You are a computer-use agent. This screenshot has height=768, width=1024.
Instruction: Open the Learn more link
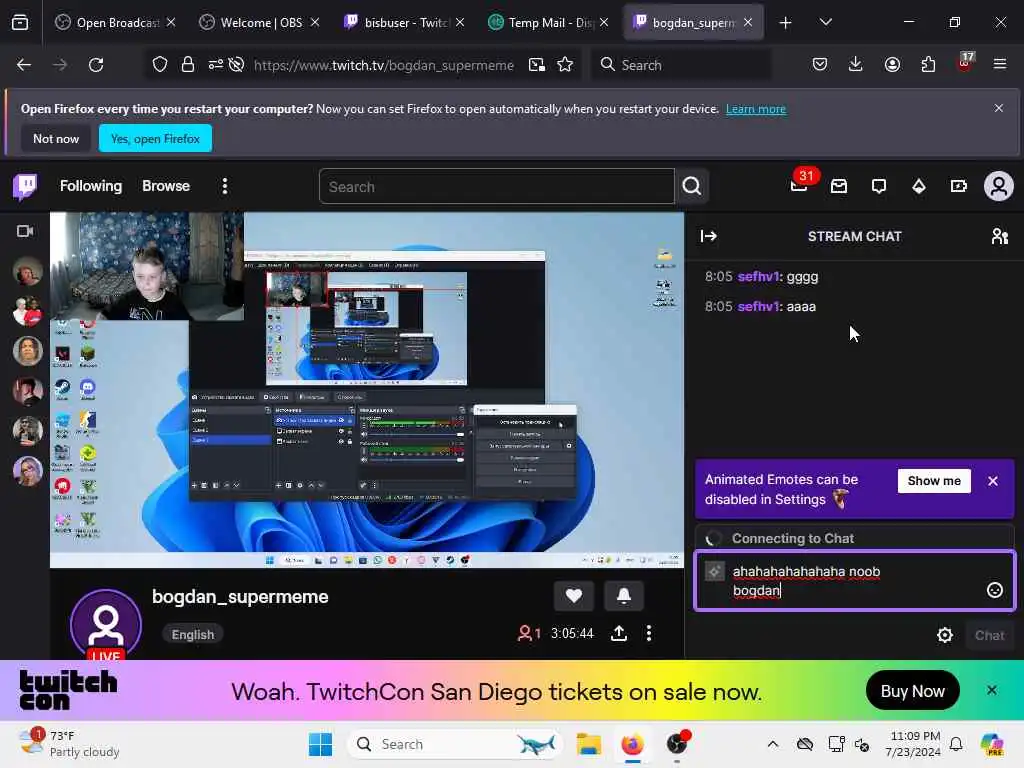coord(756,109)
